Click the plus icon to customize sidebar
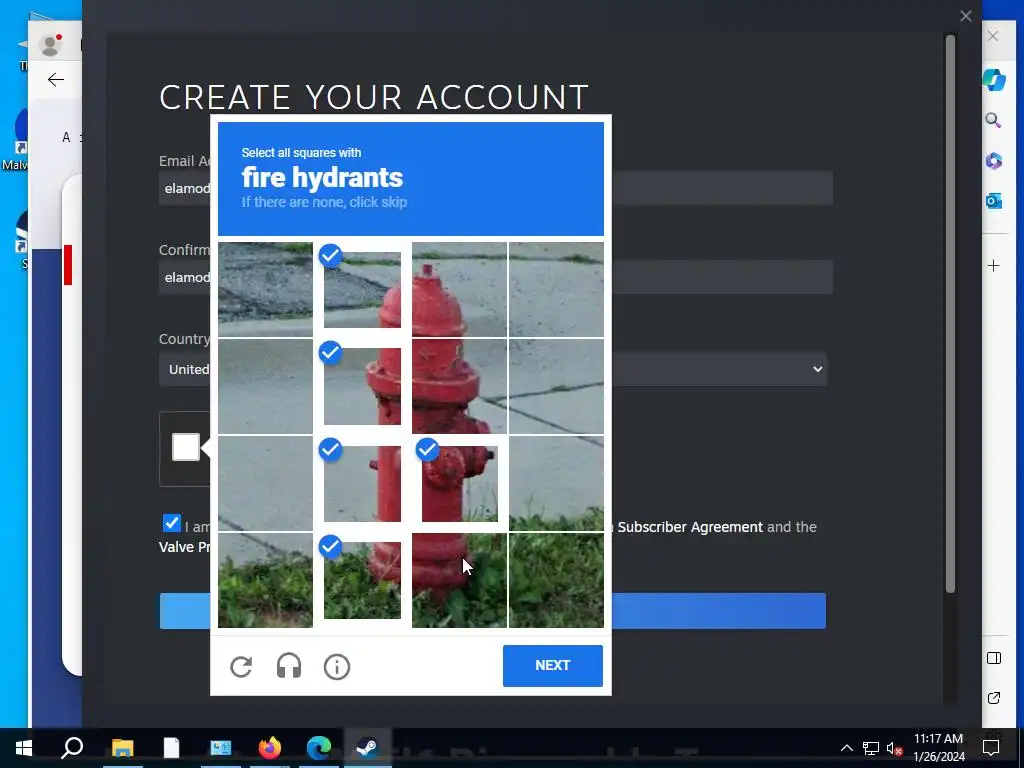1024x768 pixels. 993,265
